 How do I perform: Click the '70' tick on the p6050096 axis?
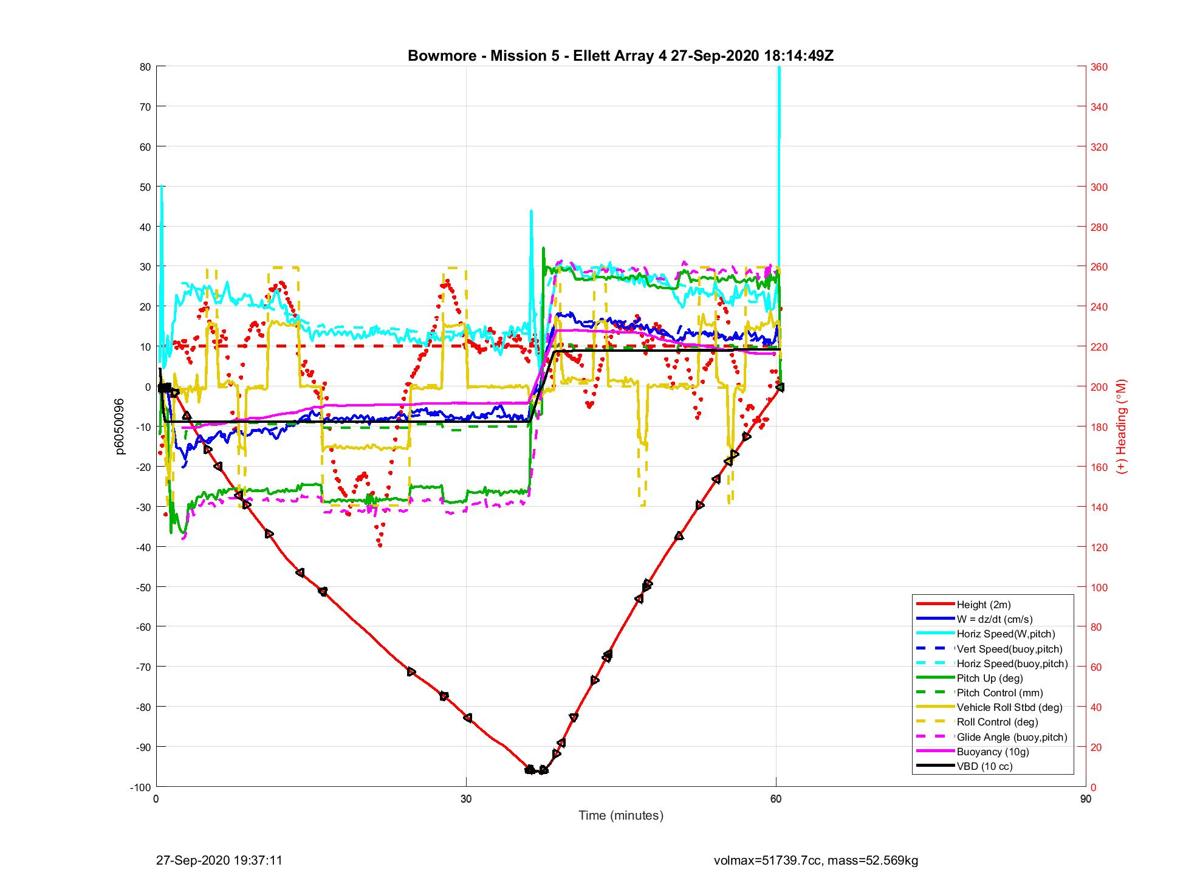(144, 107)
